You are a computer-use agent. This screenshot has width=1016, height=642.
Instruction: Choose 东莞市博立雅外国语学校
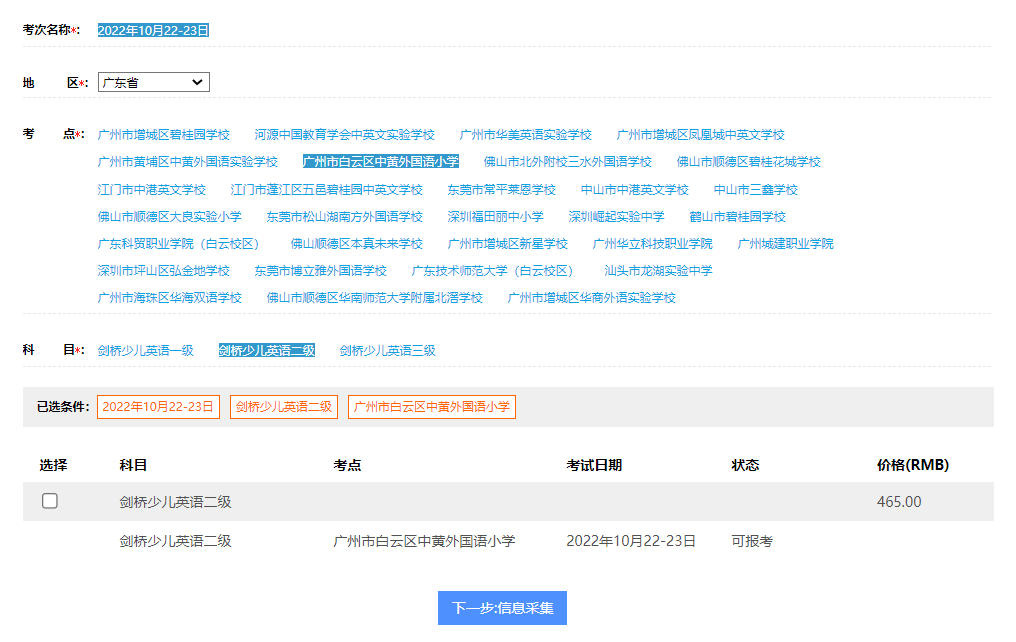pyautogui.click(x=321, y=271)
